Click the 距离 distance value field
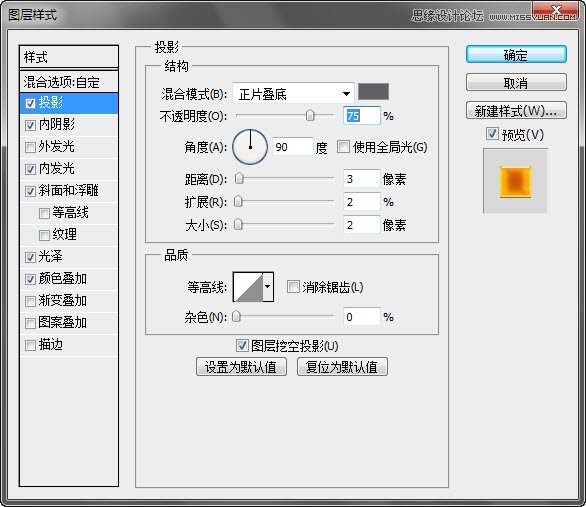Image resolution: width=586 pixels, height=507 pixels. coord(361,179)
